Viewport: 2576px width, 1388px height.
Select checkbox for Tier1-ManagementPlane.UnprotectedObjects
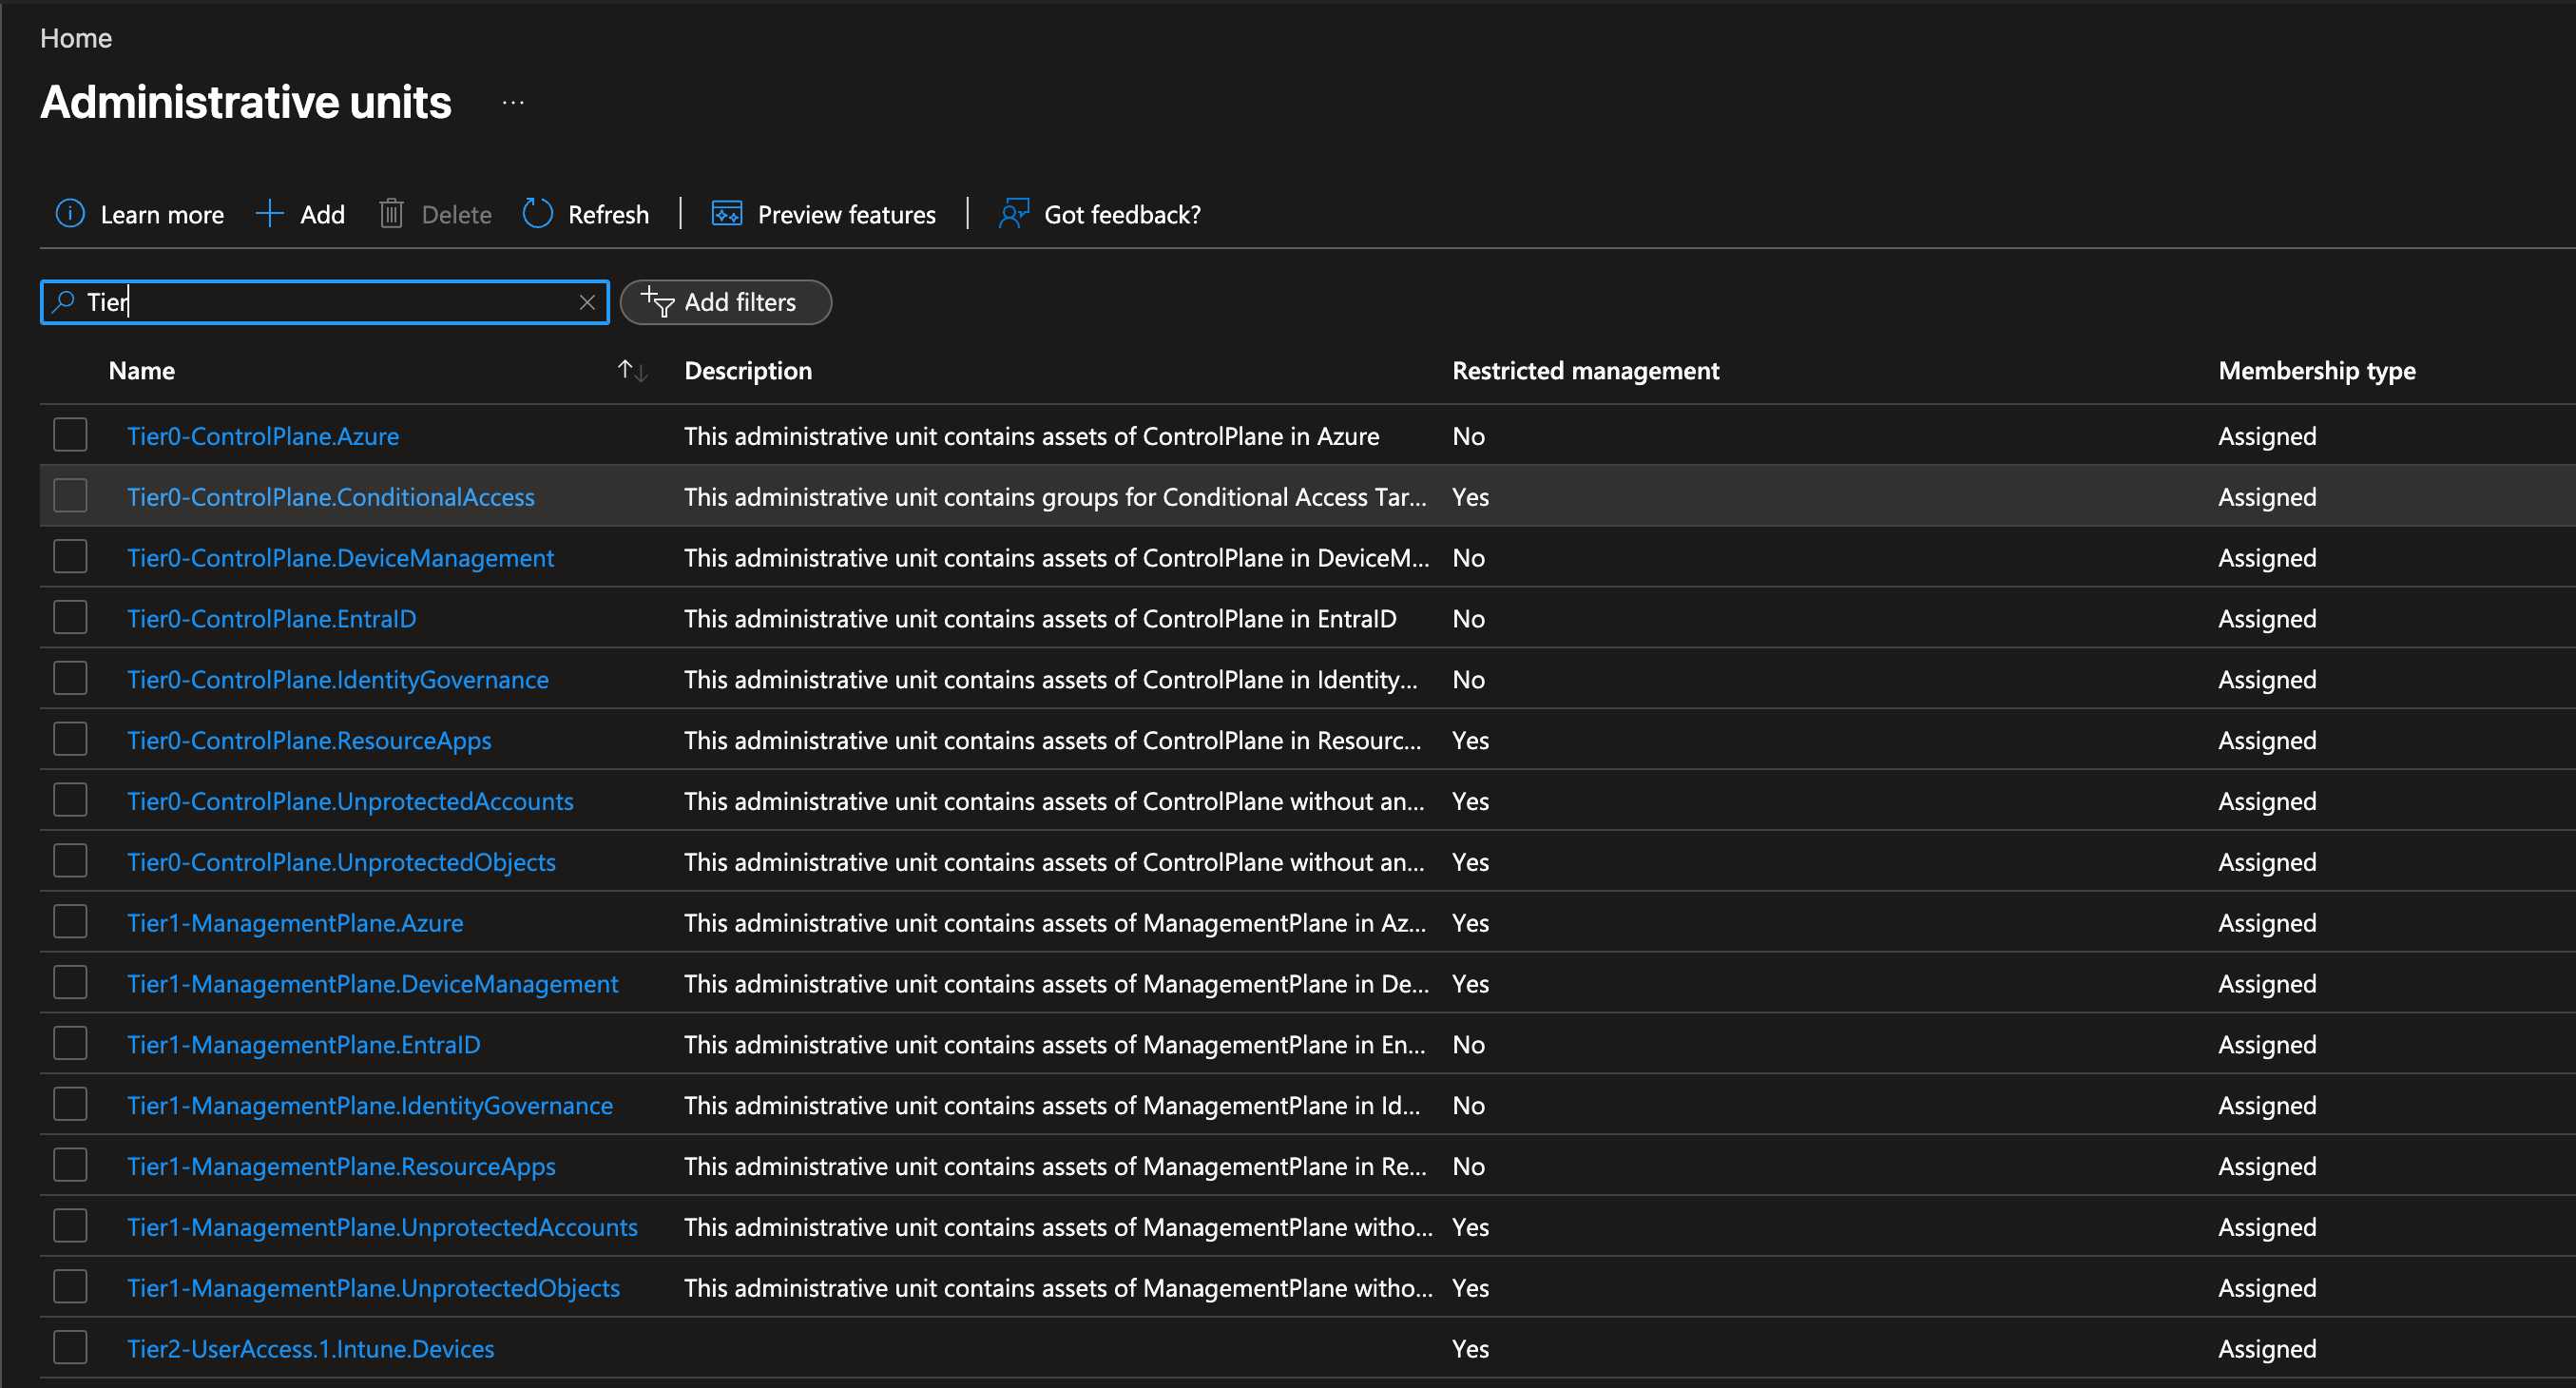70,1288
